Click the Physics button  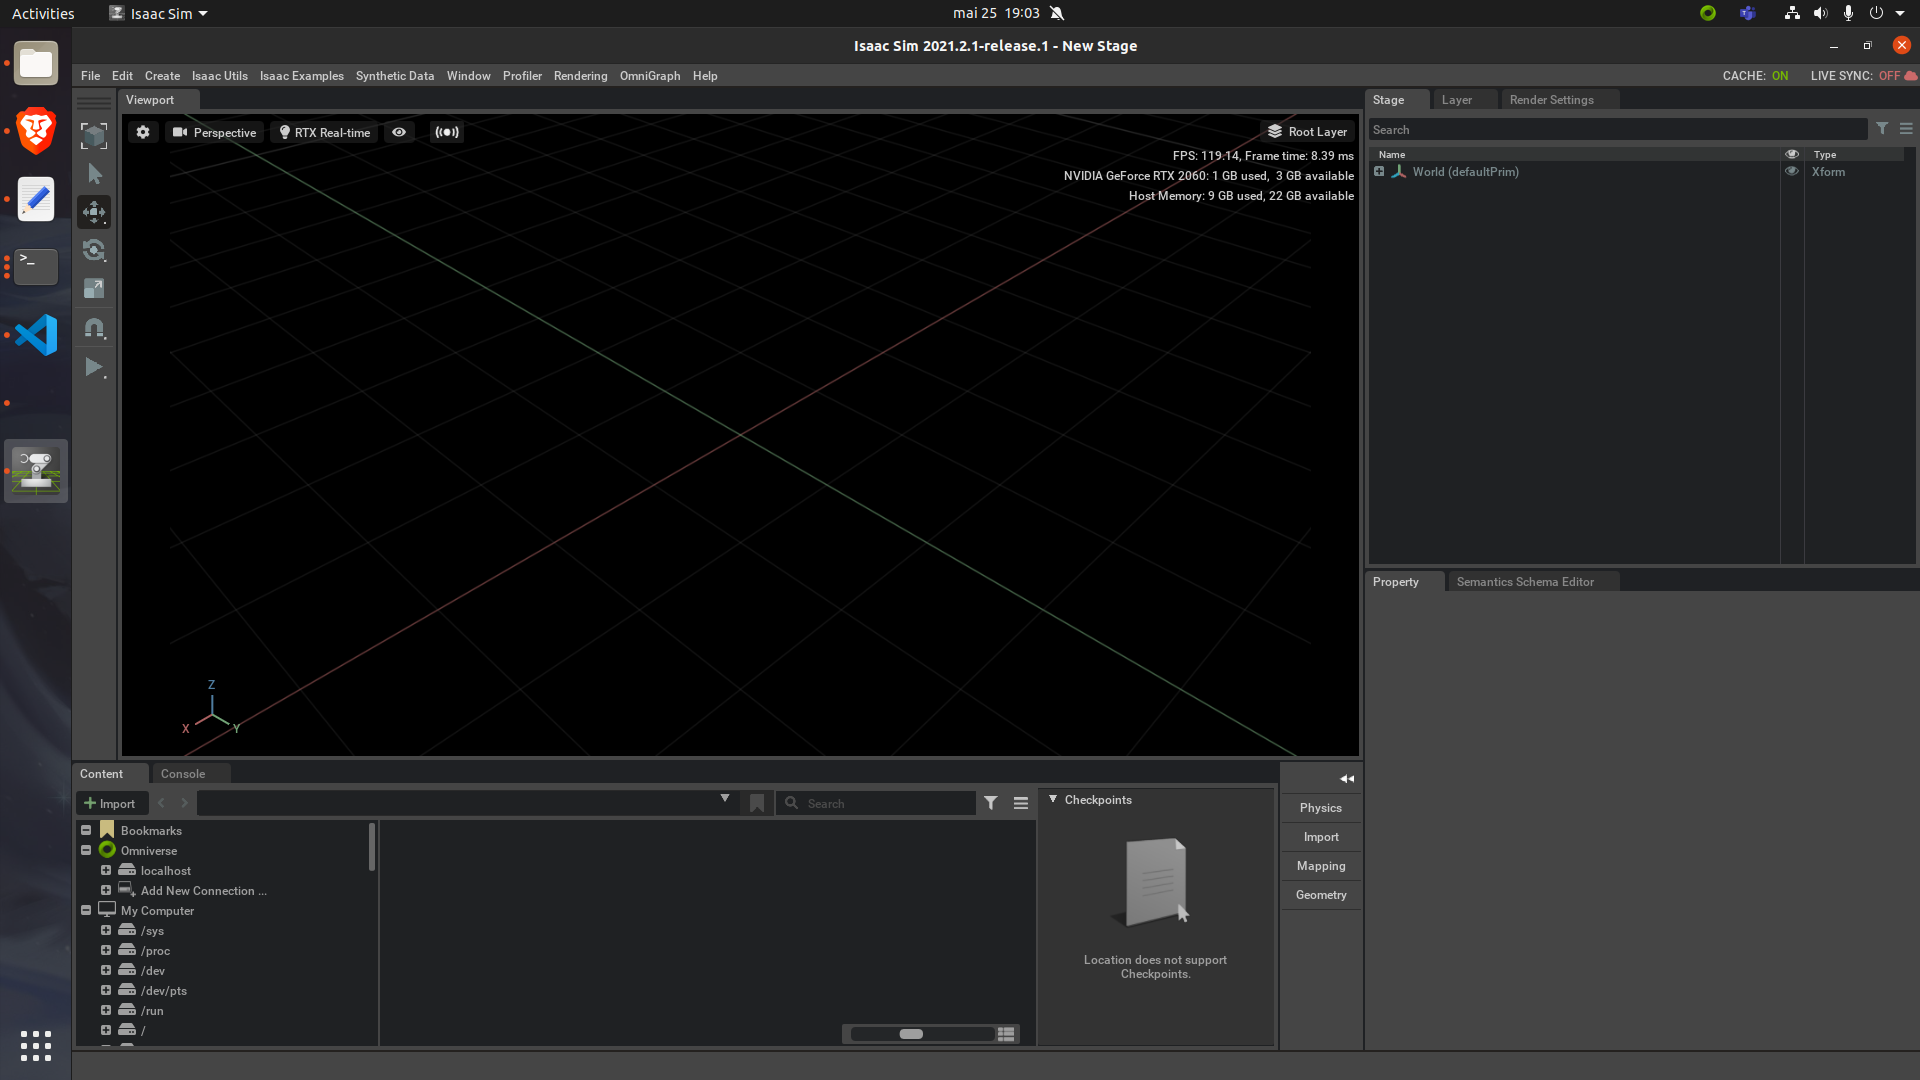click(x=1321, y=808)
